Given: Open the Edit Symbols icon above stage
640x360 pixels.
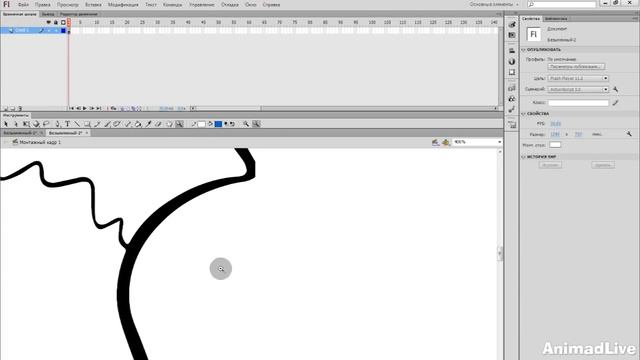Looking at the screenshot, I should point(445,142).
